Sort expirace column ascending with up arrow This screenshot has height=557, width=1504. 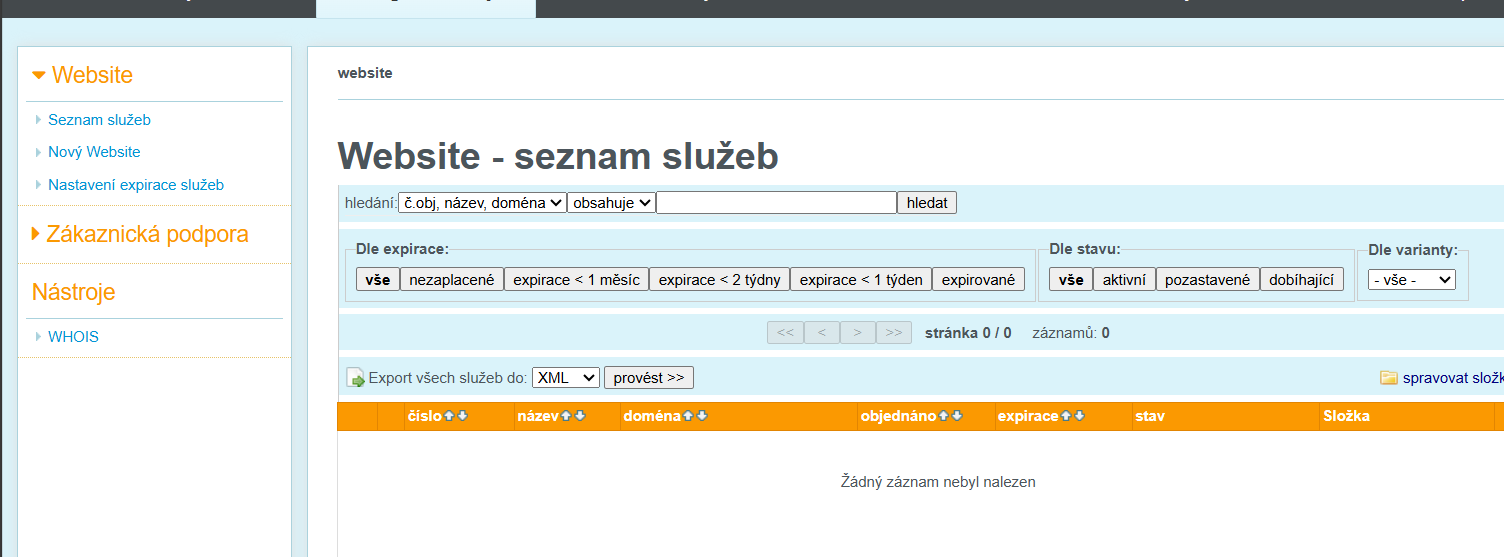pyautogui.click(x=1066, y=416)
